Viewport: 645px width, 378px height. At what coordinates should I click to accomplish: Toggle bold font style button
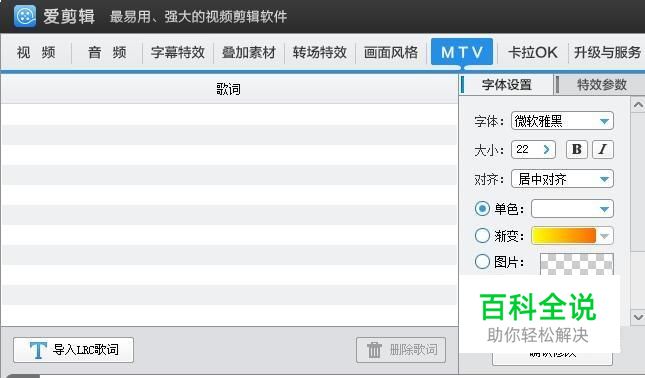(x=577, y=149)
